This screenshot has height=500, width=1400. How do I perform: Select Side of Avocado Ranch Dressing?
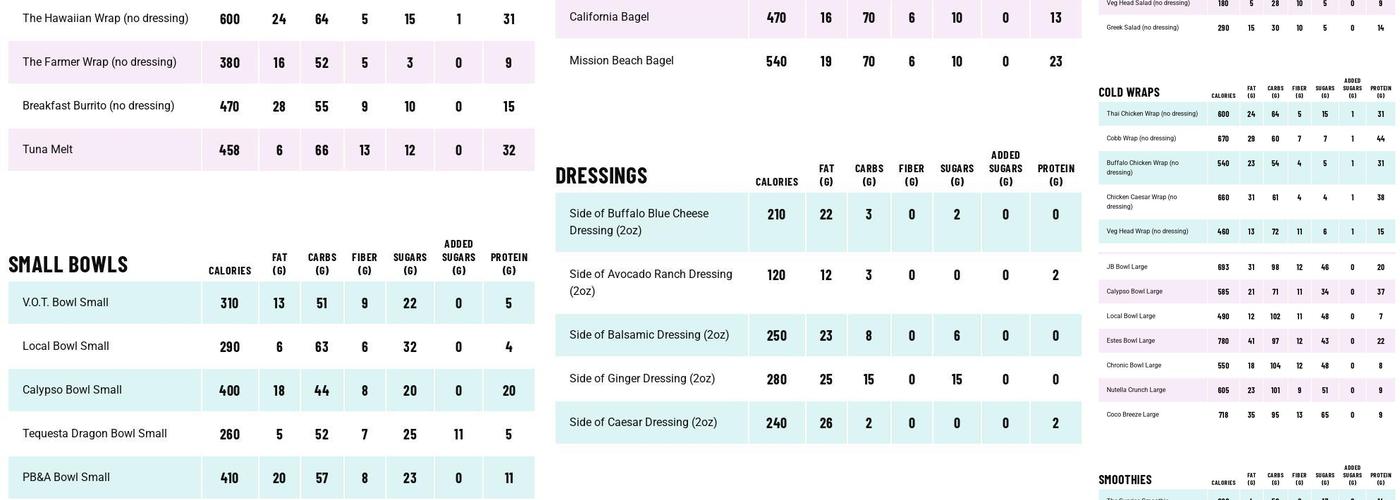point(650,282)
